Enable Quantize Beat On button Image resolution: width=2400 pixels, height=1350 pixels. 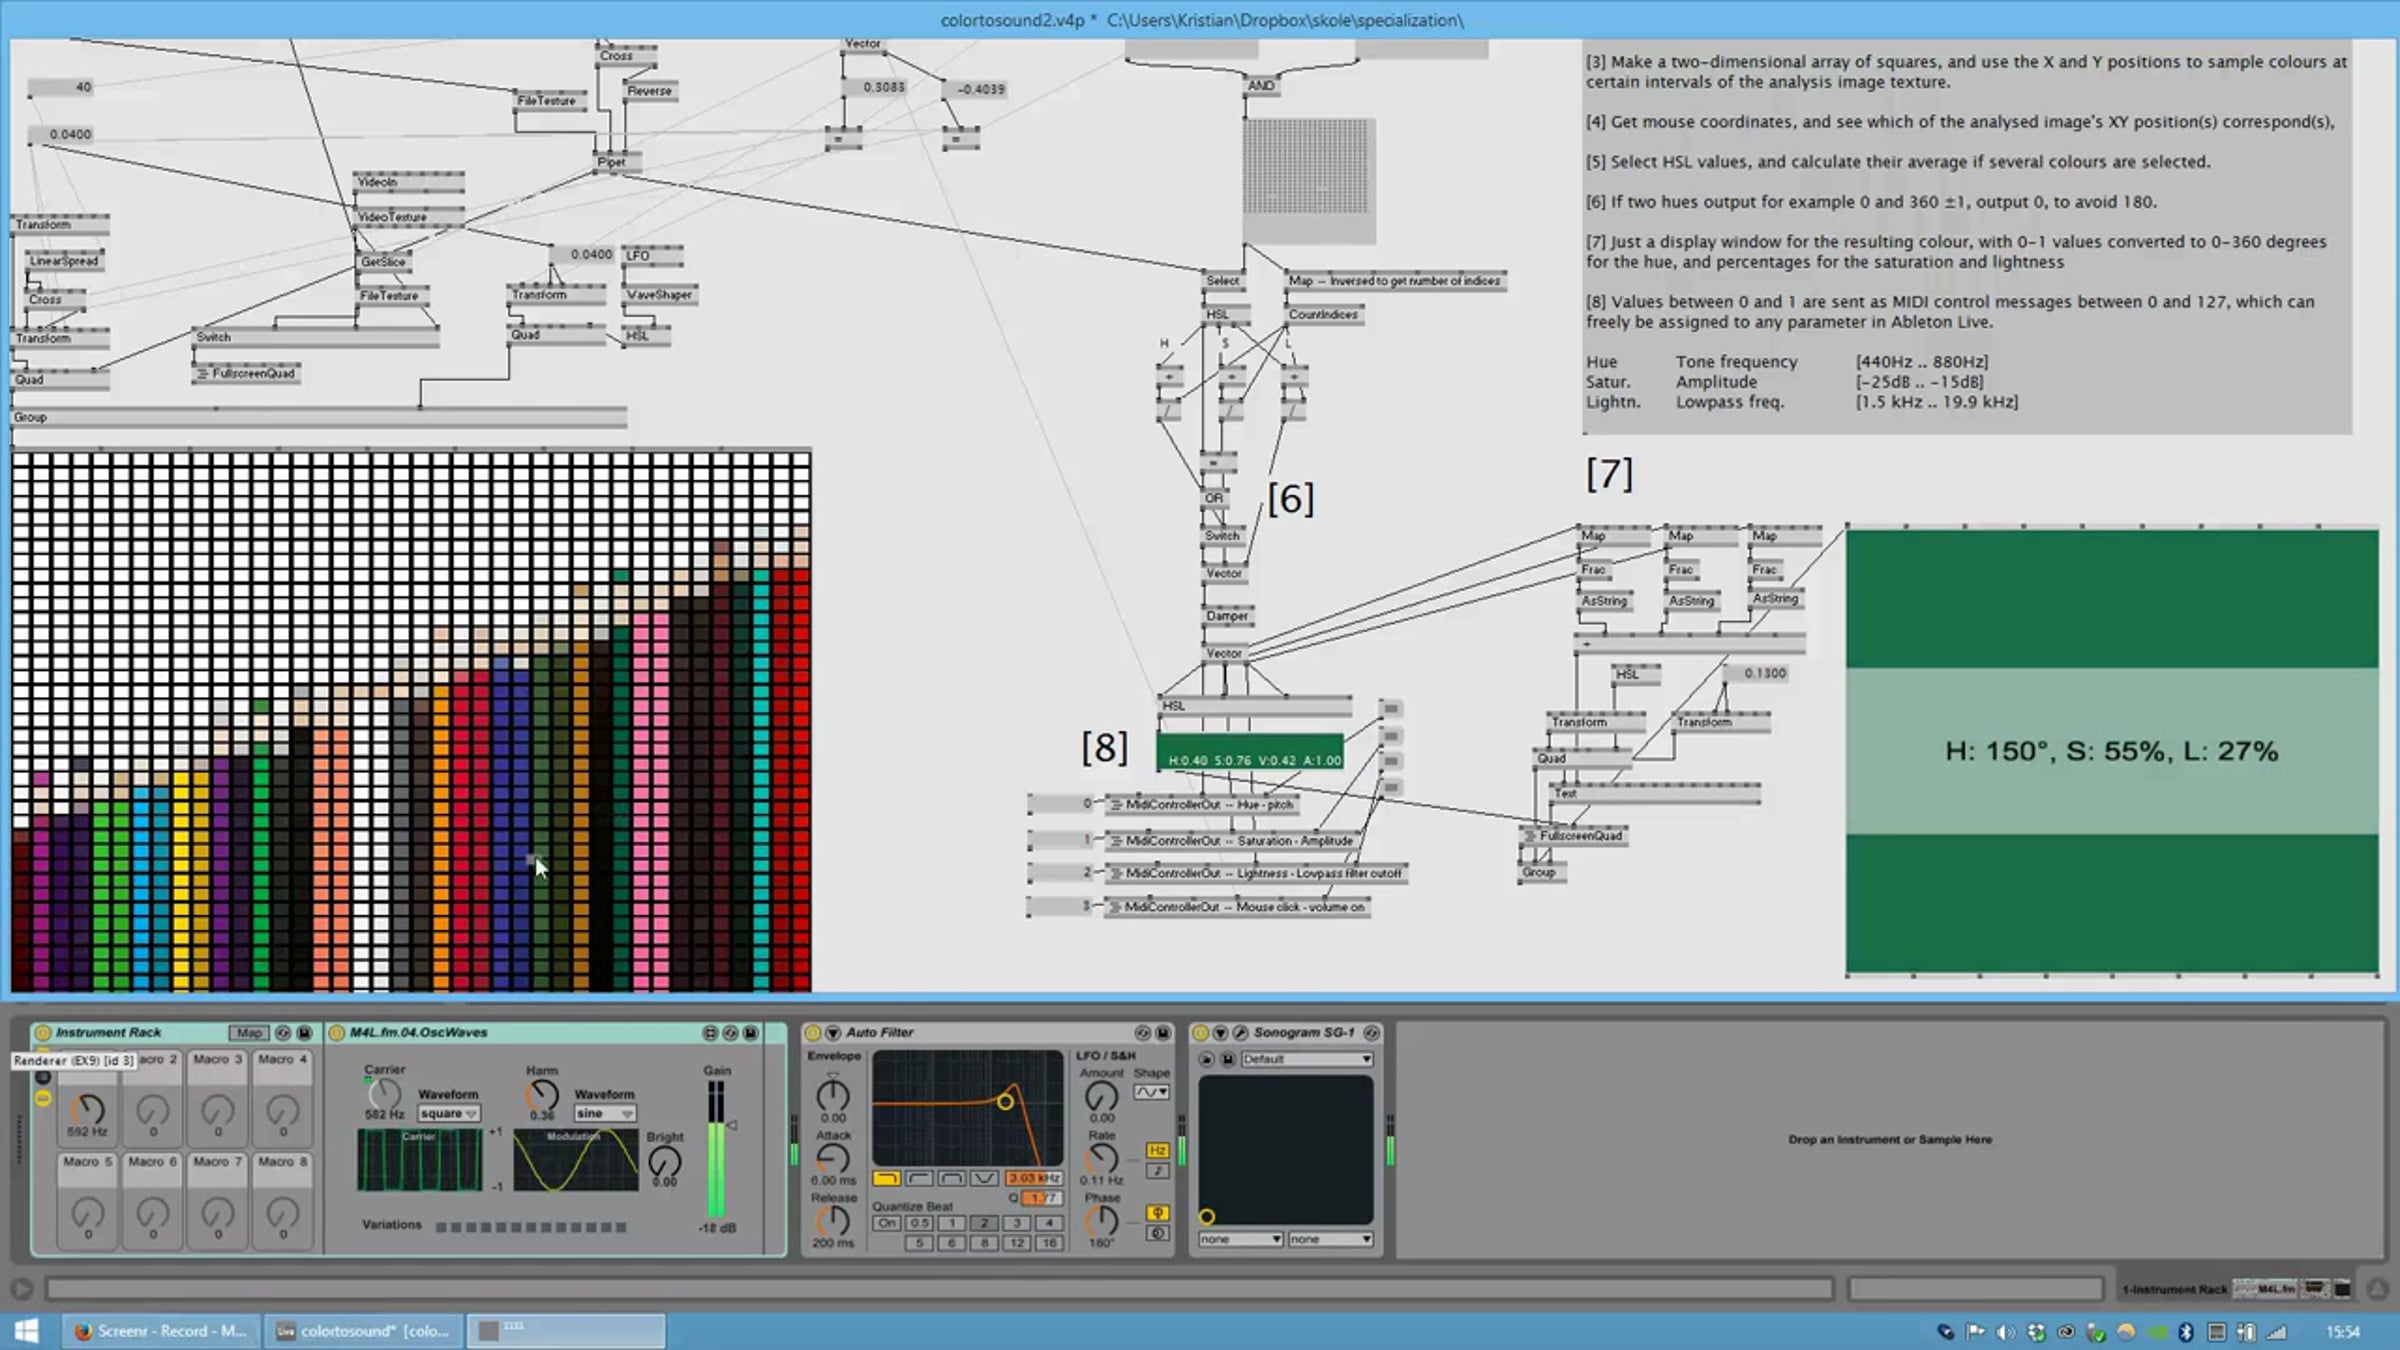(886, 1222)
